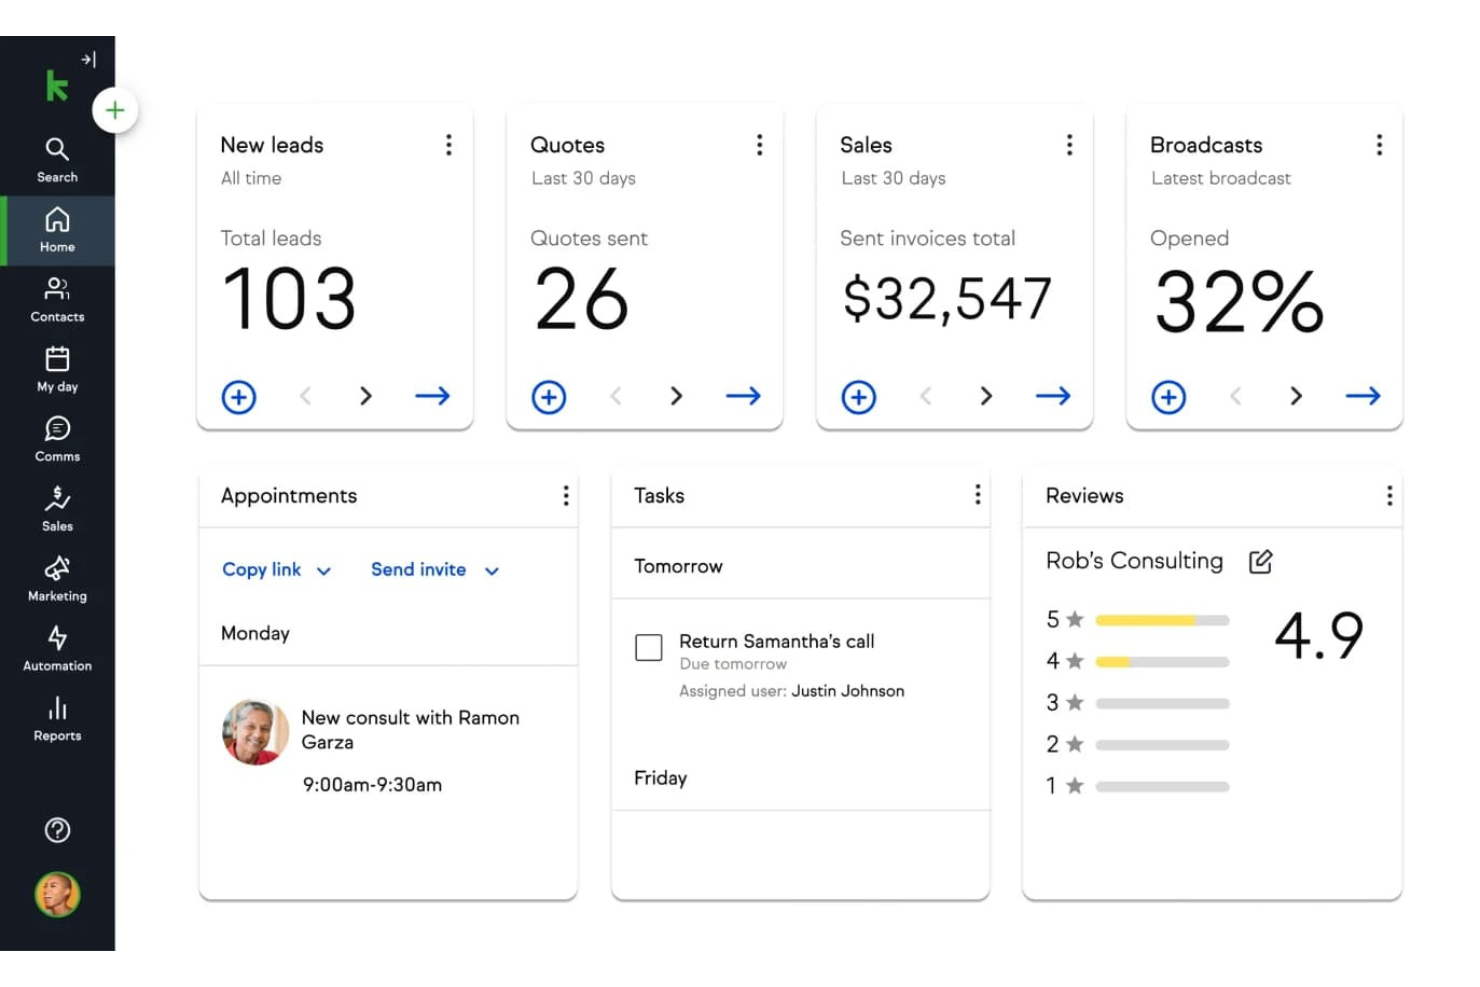Image resolution: width=1480 pixels, height=987 pixels.
Task: Edit the Rob's Consulting name
Action: pos(1260,562)
